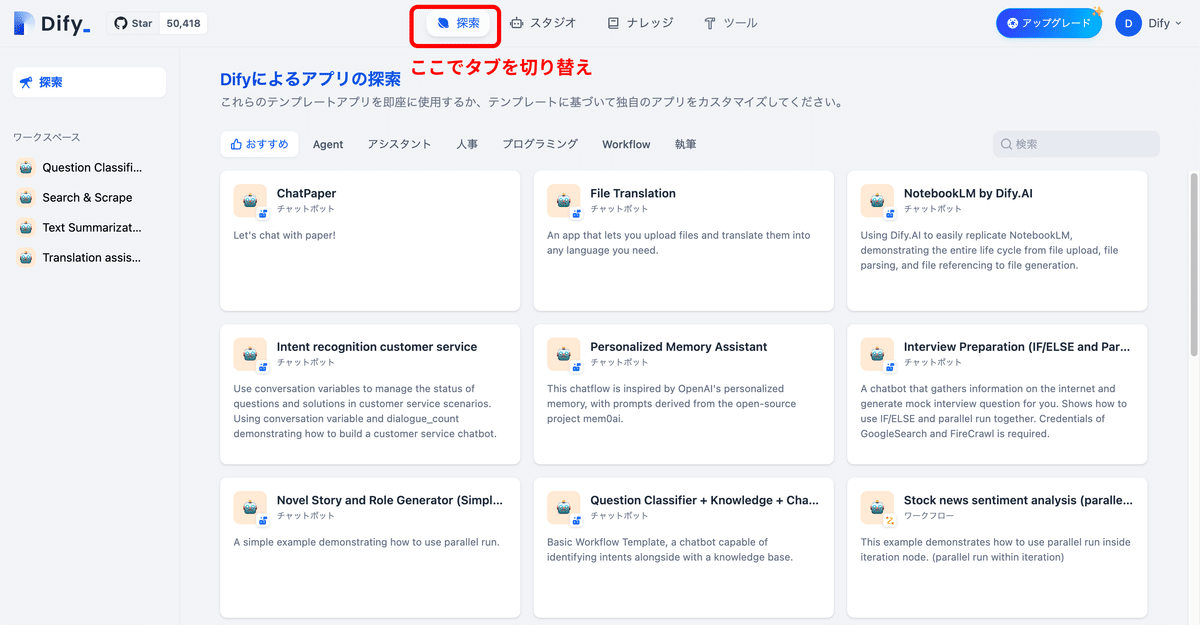Select the Search & Scrape workspace icon
The height and width of the screenshot is (625, 1200).
click(x=25, y=197)
